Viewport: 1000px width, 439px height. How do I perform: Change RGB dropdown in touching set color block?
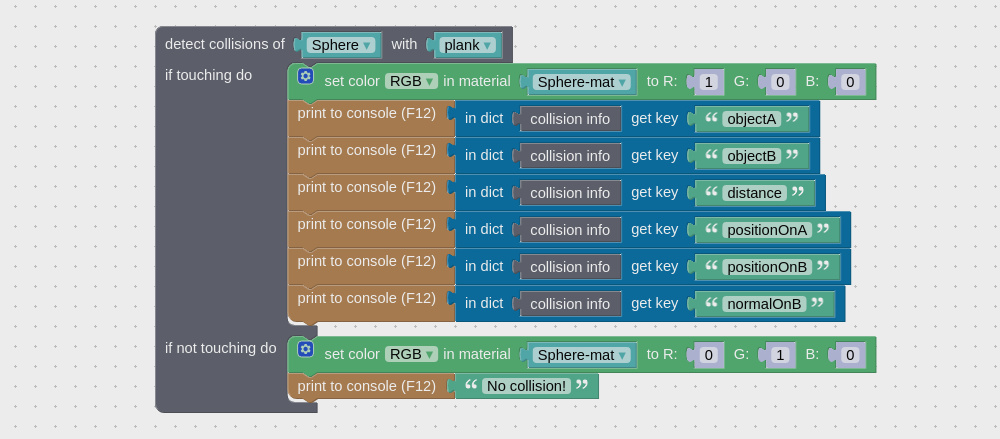411,81
